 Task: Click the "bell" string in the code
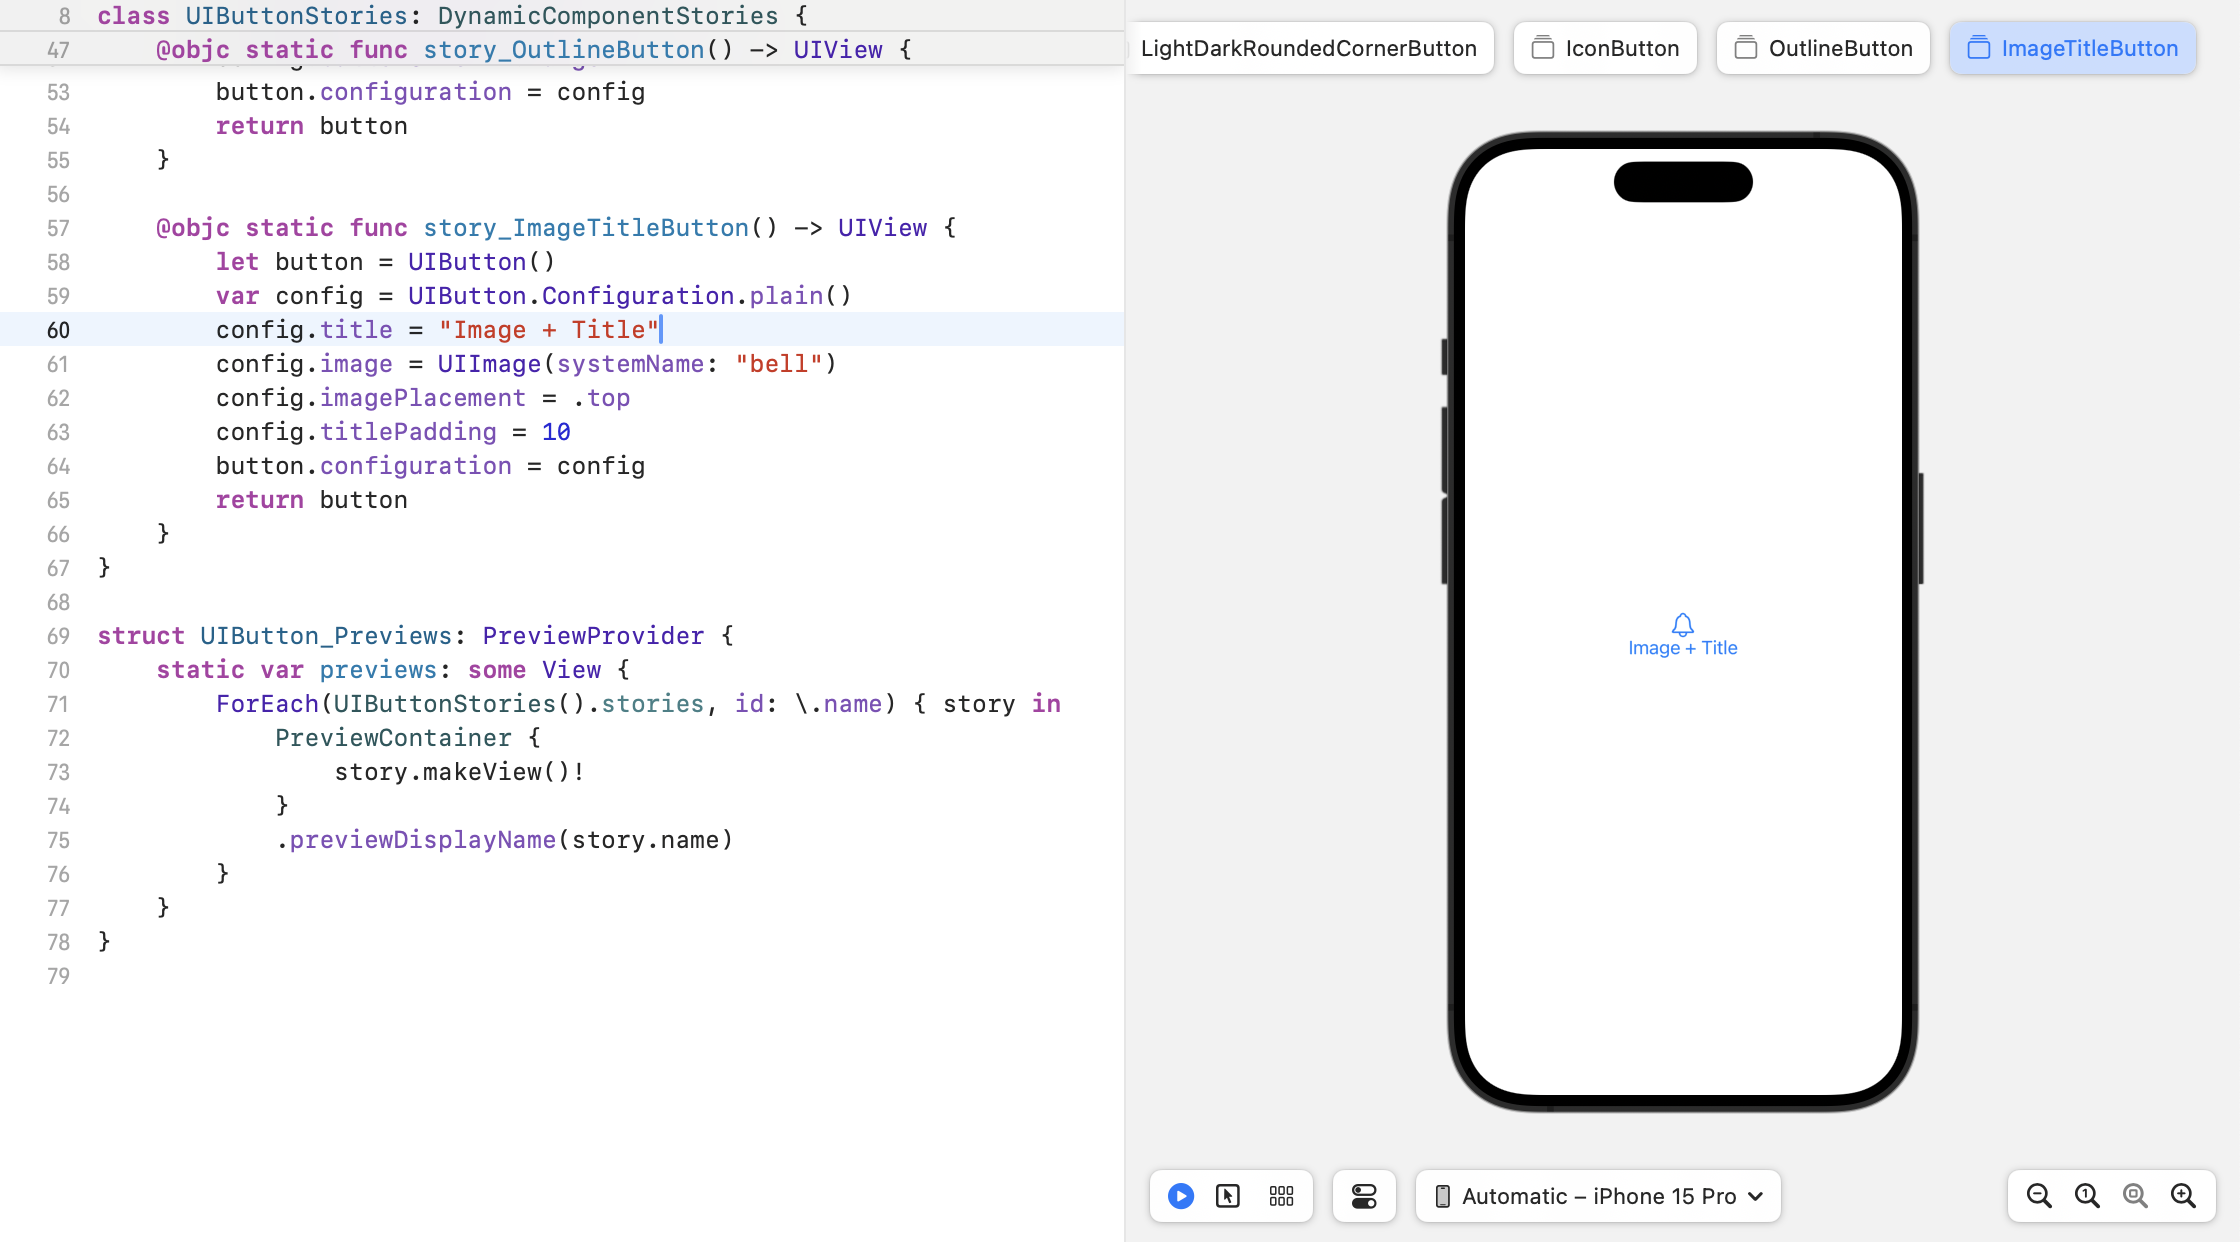pyautogui.click(x=778, y=364)
